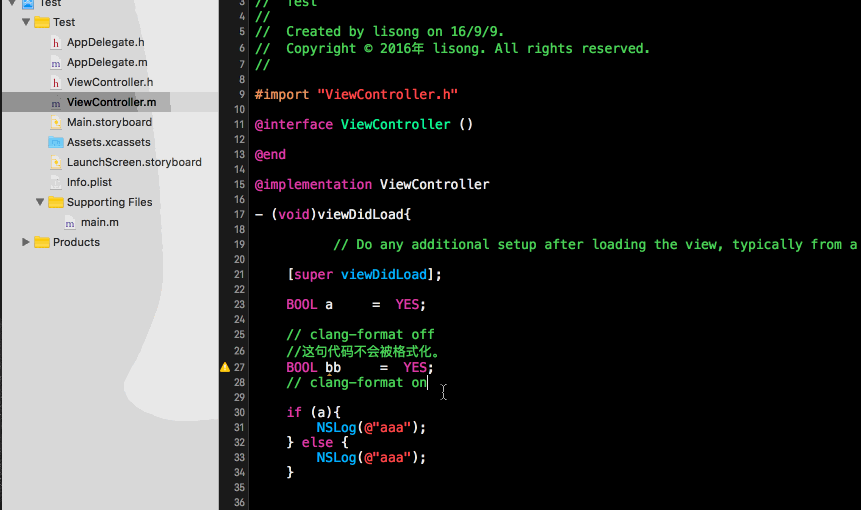Click line number 23 in gutter
861x510 pixels.
pos(239,305)
